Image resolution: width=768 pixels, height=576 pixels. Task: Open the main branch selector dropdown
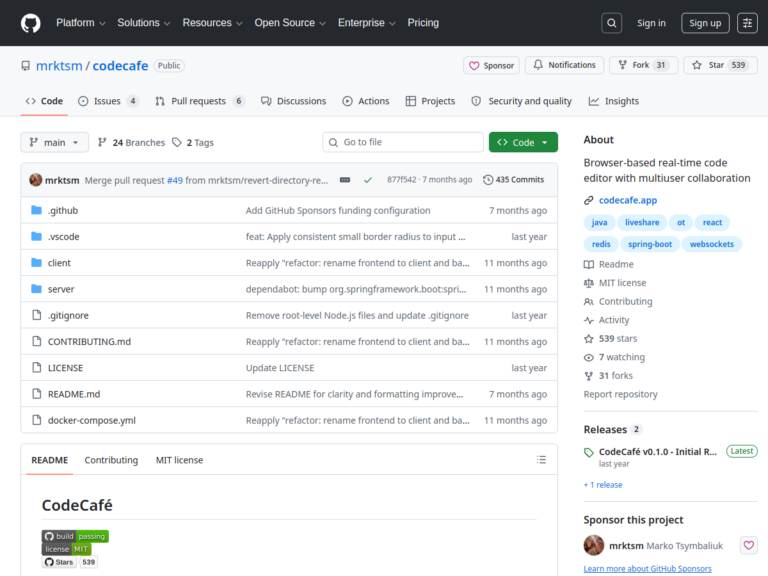click(54, 142)
